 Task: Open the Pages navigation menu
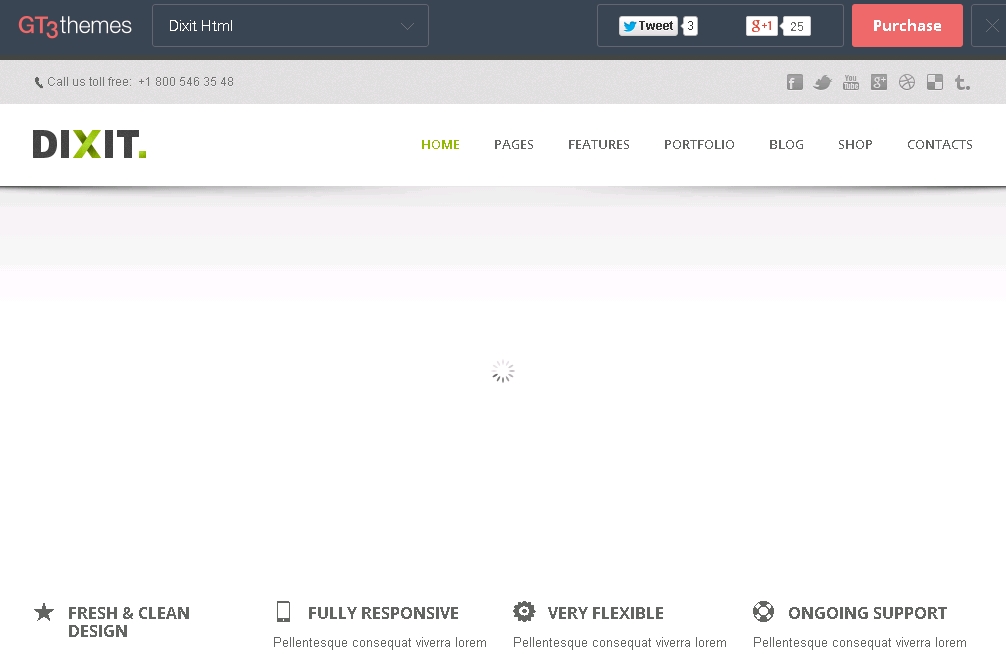(514, 145)
